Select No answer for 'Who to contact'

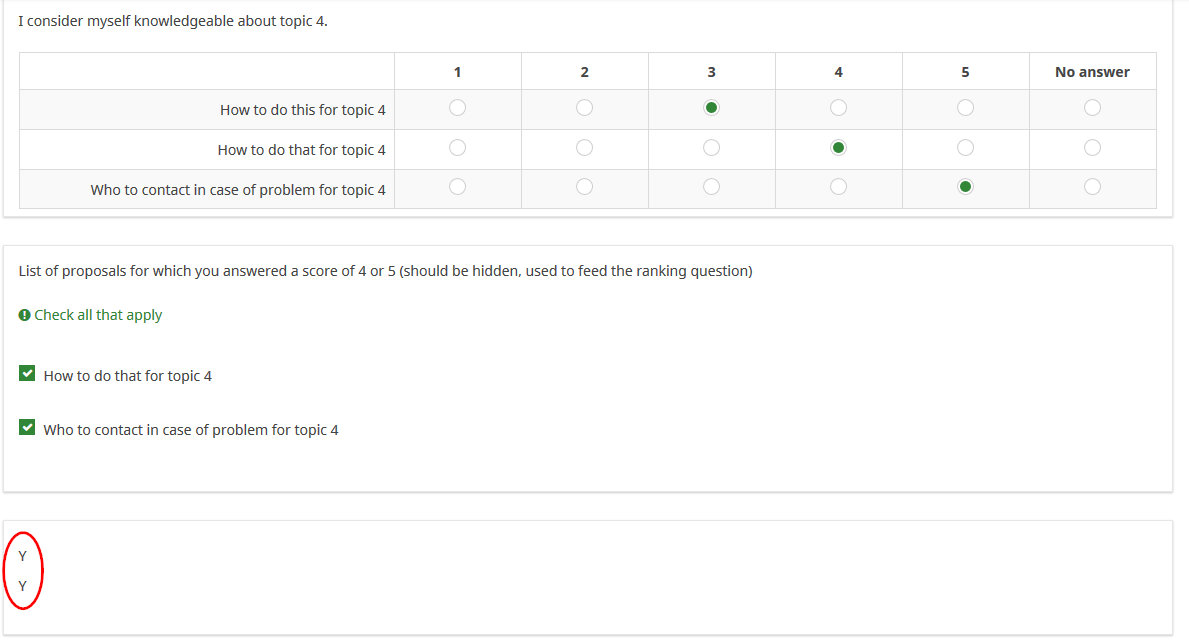pos(1092,186)
